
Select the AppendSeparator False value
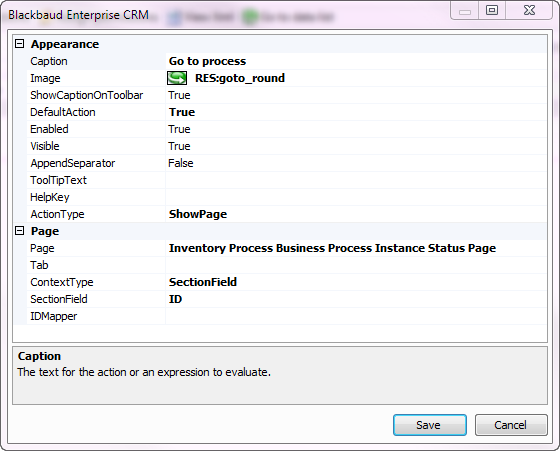(x=356, y=163)
